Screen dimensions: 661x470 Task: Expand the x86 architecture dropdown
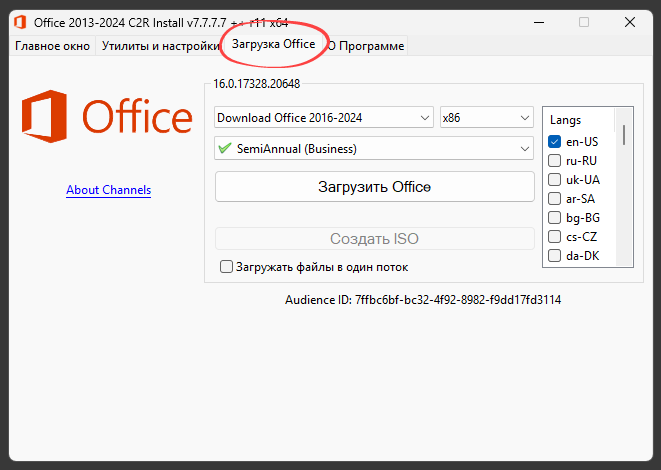(x=487, y=118)
